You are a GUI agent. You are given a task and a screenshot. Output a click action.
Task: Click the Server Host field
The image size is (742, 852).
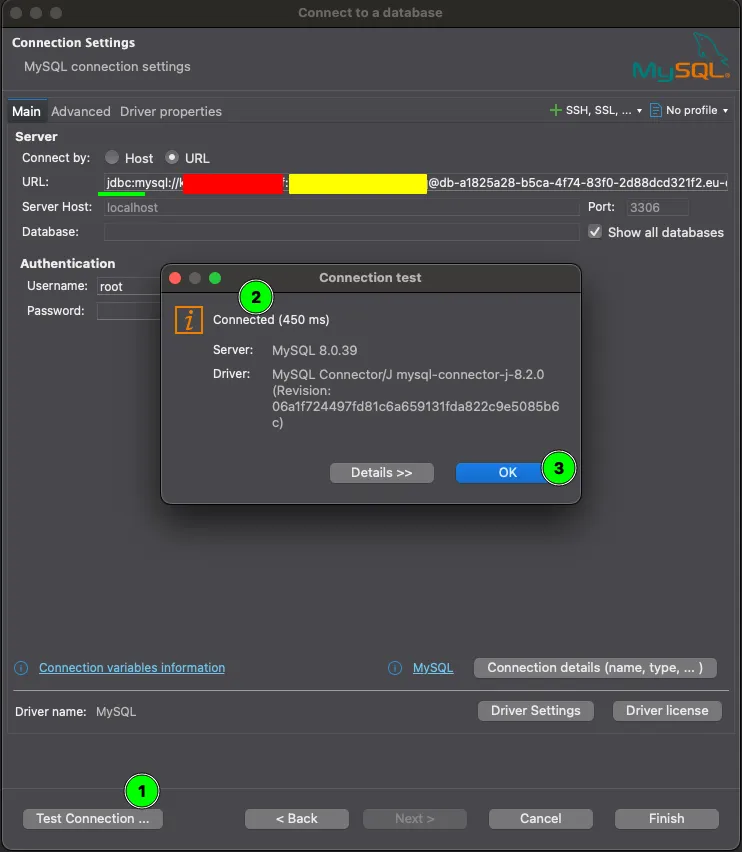coord(342,208)
